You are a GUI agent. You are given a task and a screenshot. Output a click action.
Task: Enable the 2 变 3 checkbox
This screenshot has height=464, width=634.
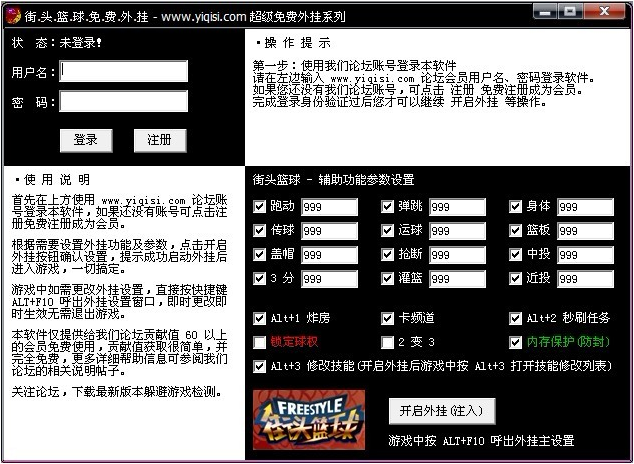pyautogui.click(x=387, y=343)
